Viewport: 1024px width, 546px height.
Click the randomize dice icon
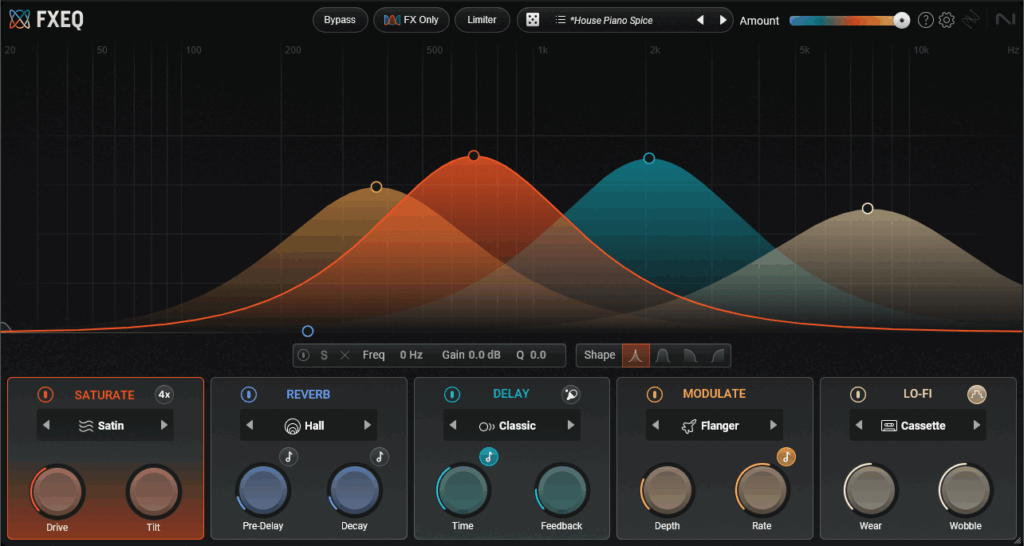pyautogui.click(x=534, y=20)
